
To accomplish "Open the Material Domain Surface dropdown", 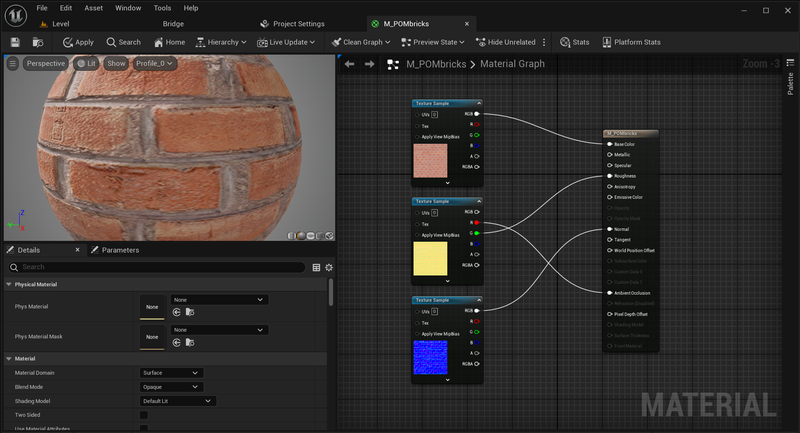I will (x=171, y=373).
